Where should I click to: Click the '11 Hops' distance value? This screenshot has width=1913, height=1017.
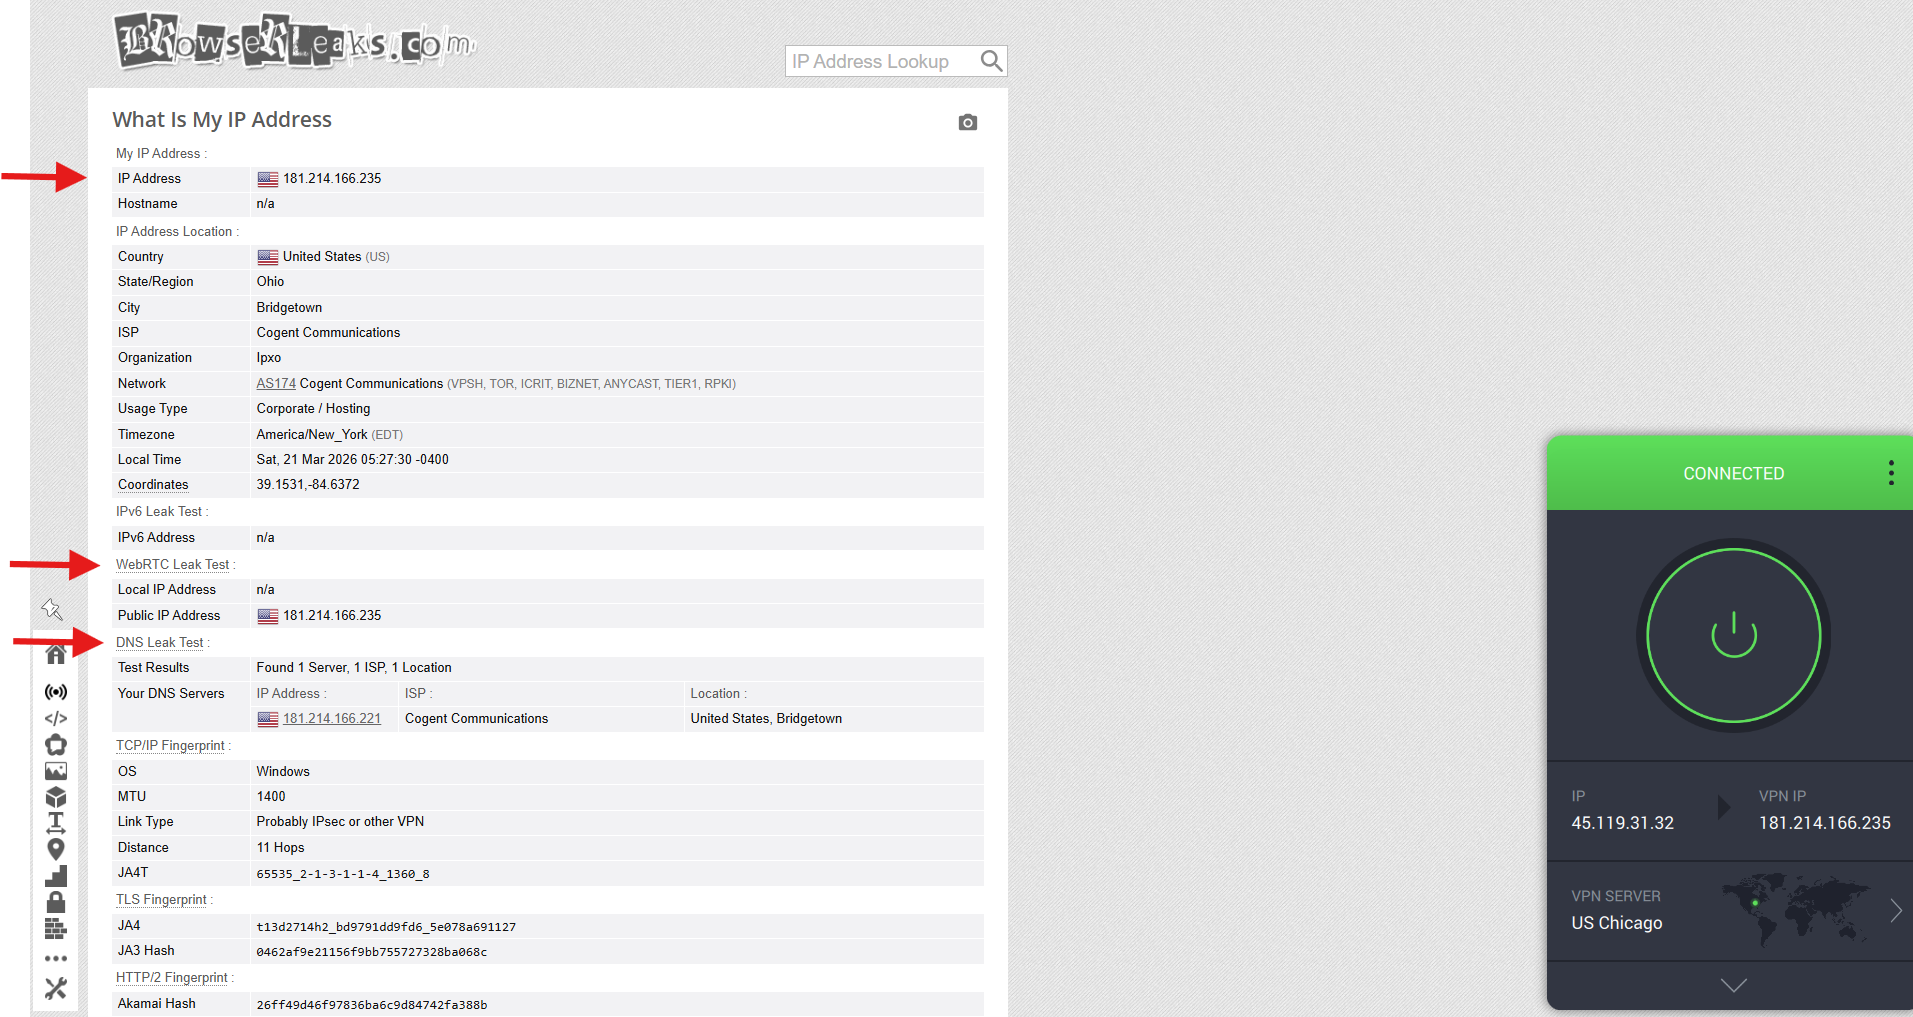pyautogui.click(x=280, y=848)
